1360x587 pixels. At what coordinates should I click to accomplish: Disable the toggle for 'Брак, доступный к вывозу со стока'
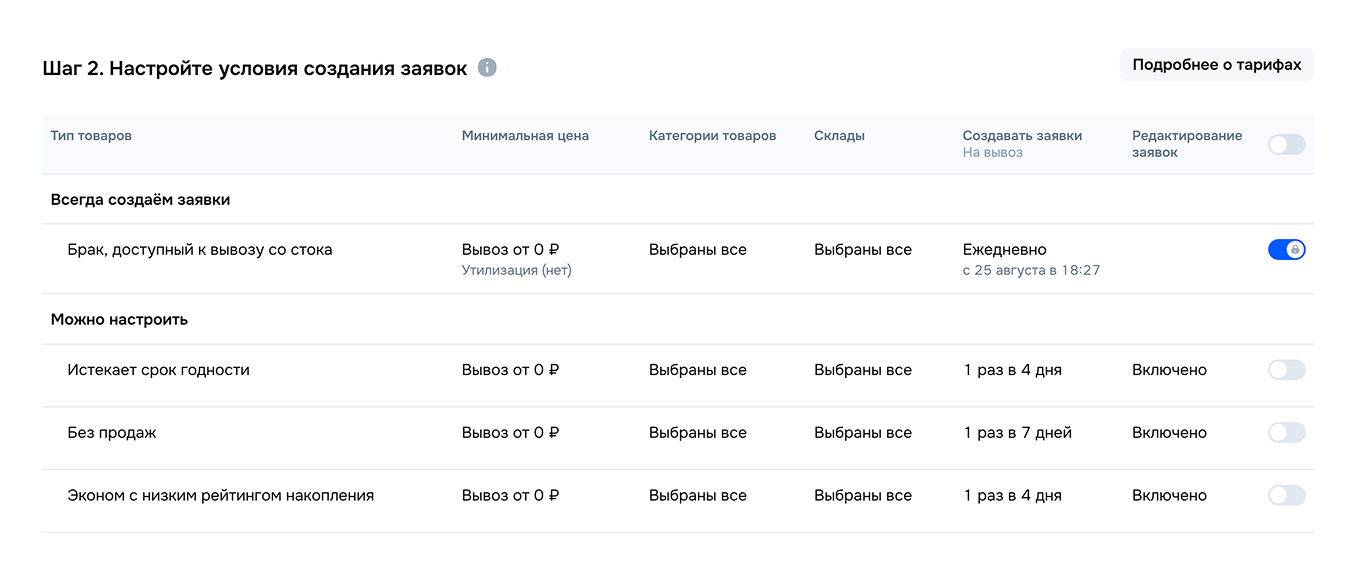[1287, 249]
